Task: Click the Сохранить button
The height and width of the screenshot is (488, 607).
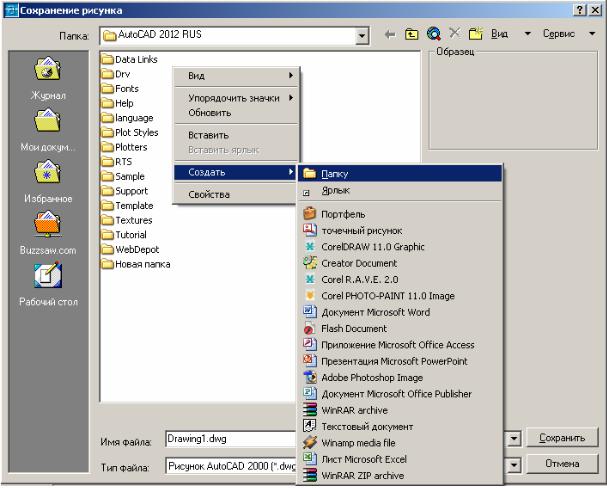Action: 562,438
